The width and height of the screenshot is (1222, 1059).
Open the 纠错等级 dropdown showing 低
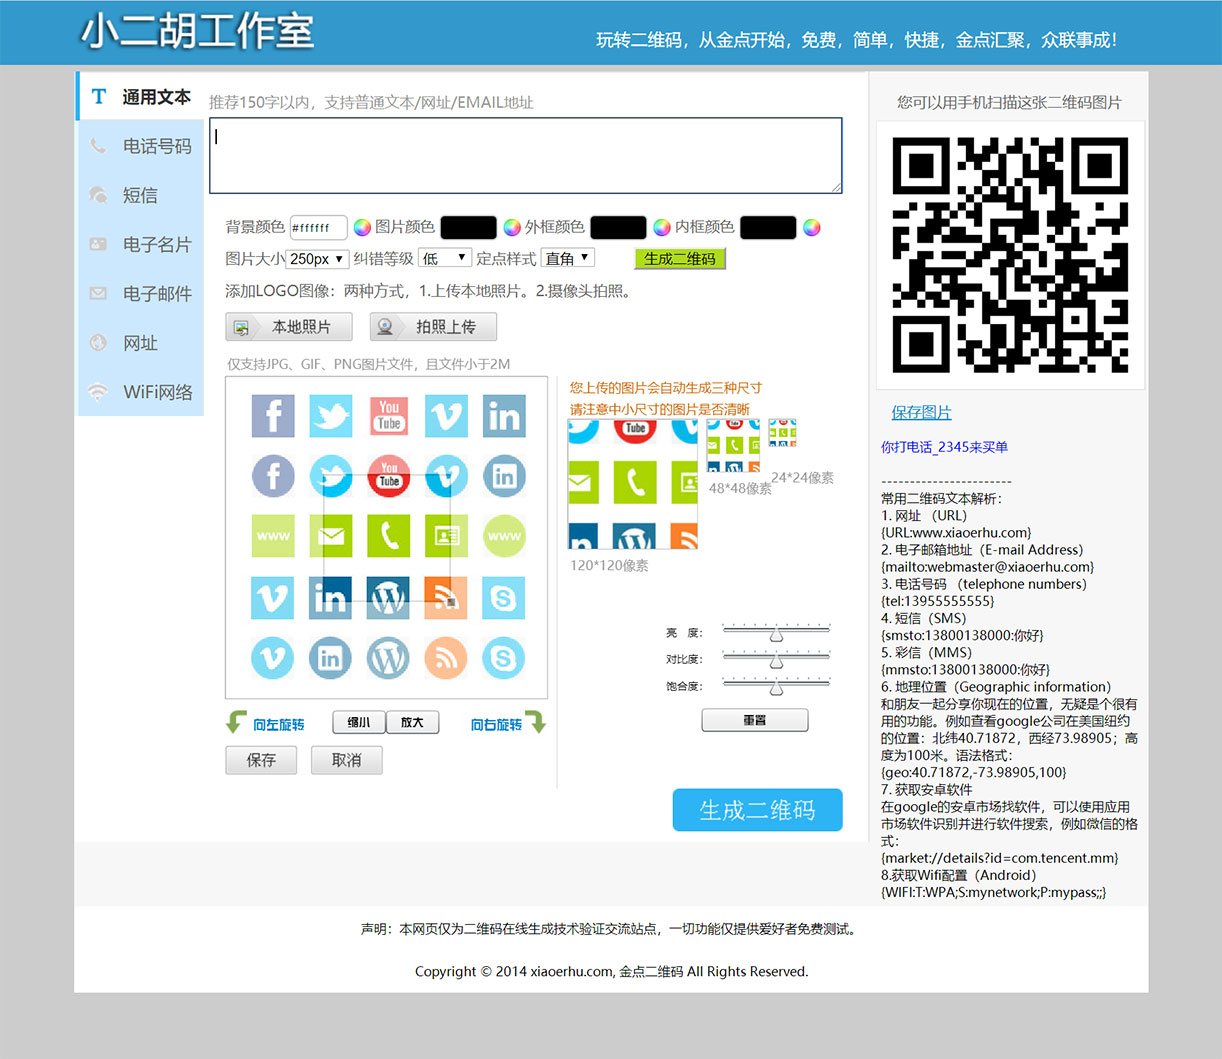coord(444,257)
